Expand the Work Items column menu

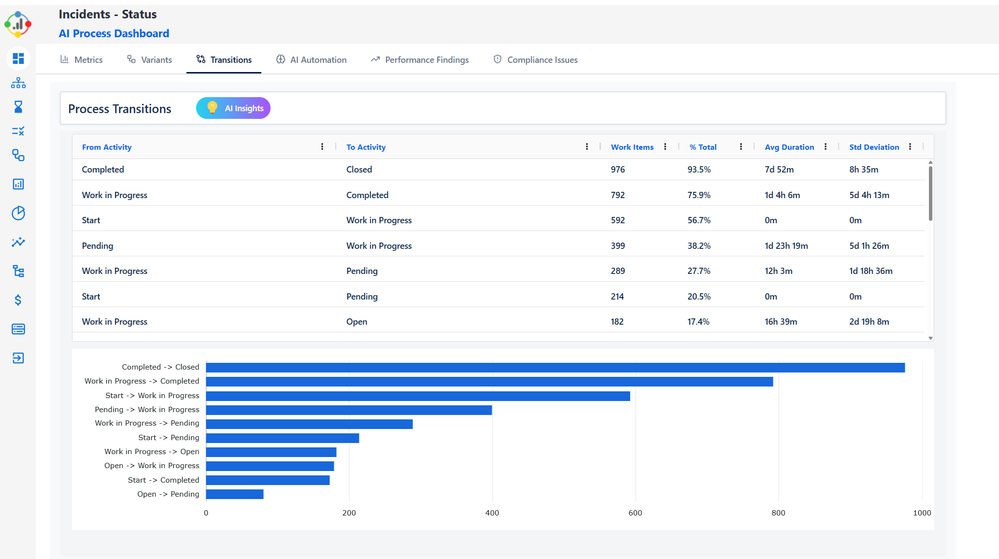coord(665,147)
